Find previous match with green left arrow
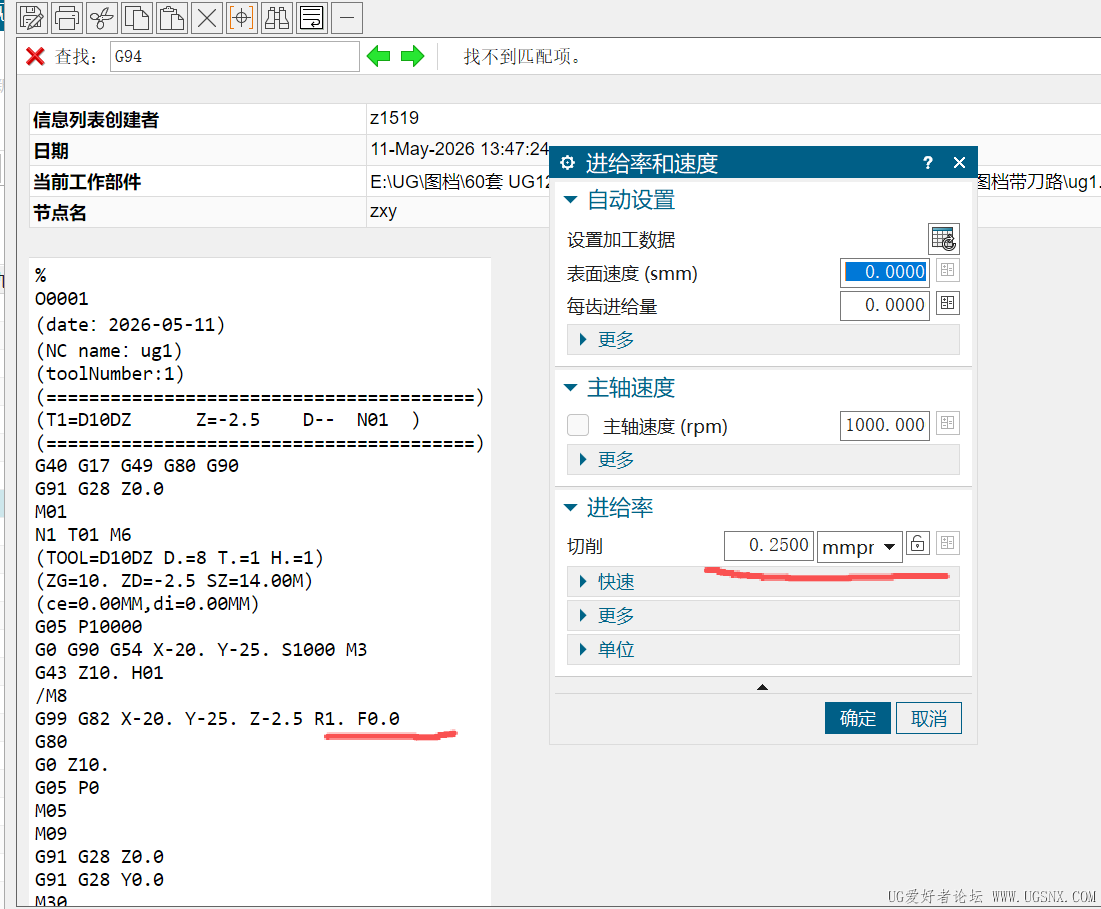This screenshot has width=1101, height=909. click(378, 56)
